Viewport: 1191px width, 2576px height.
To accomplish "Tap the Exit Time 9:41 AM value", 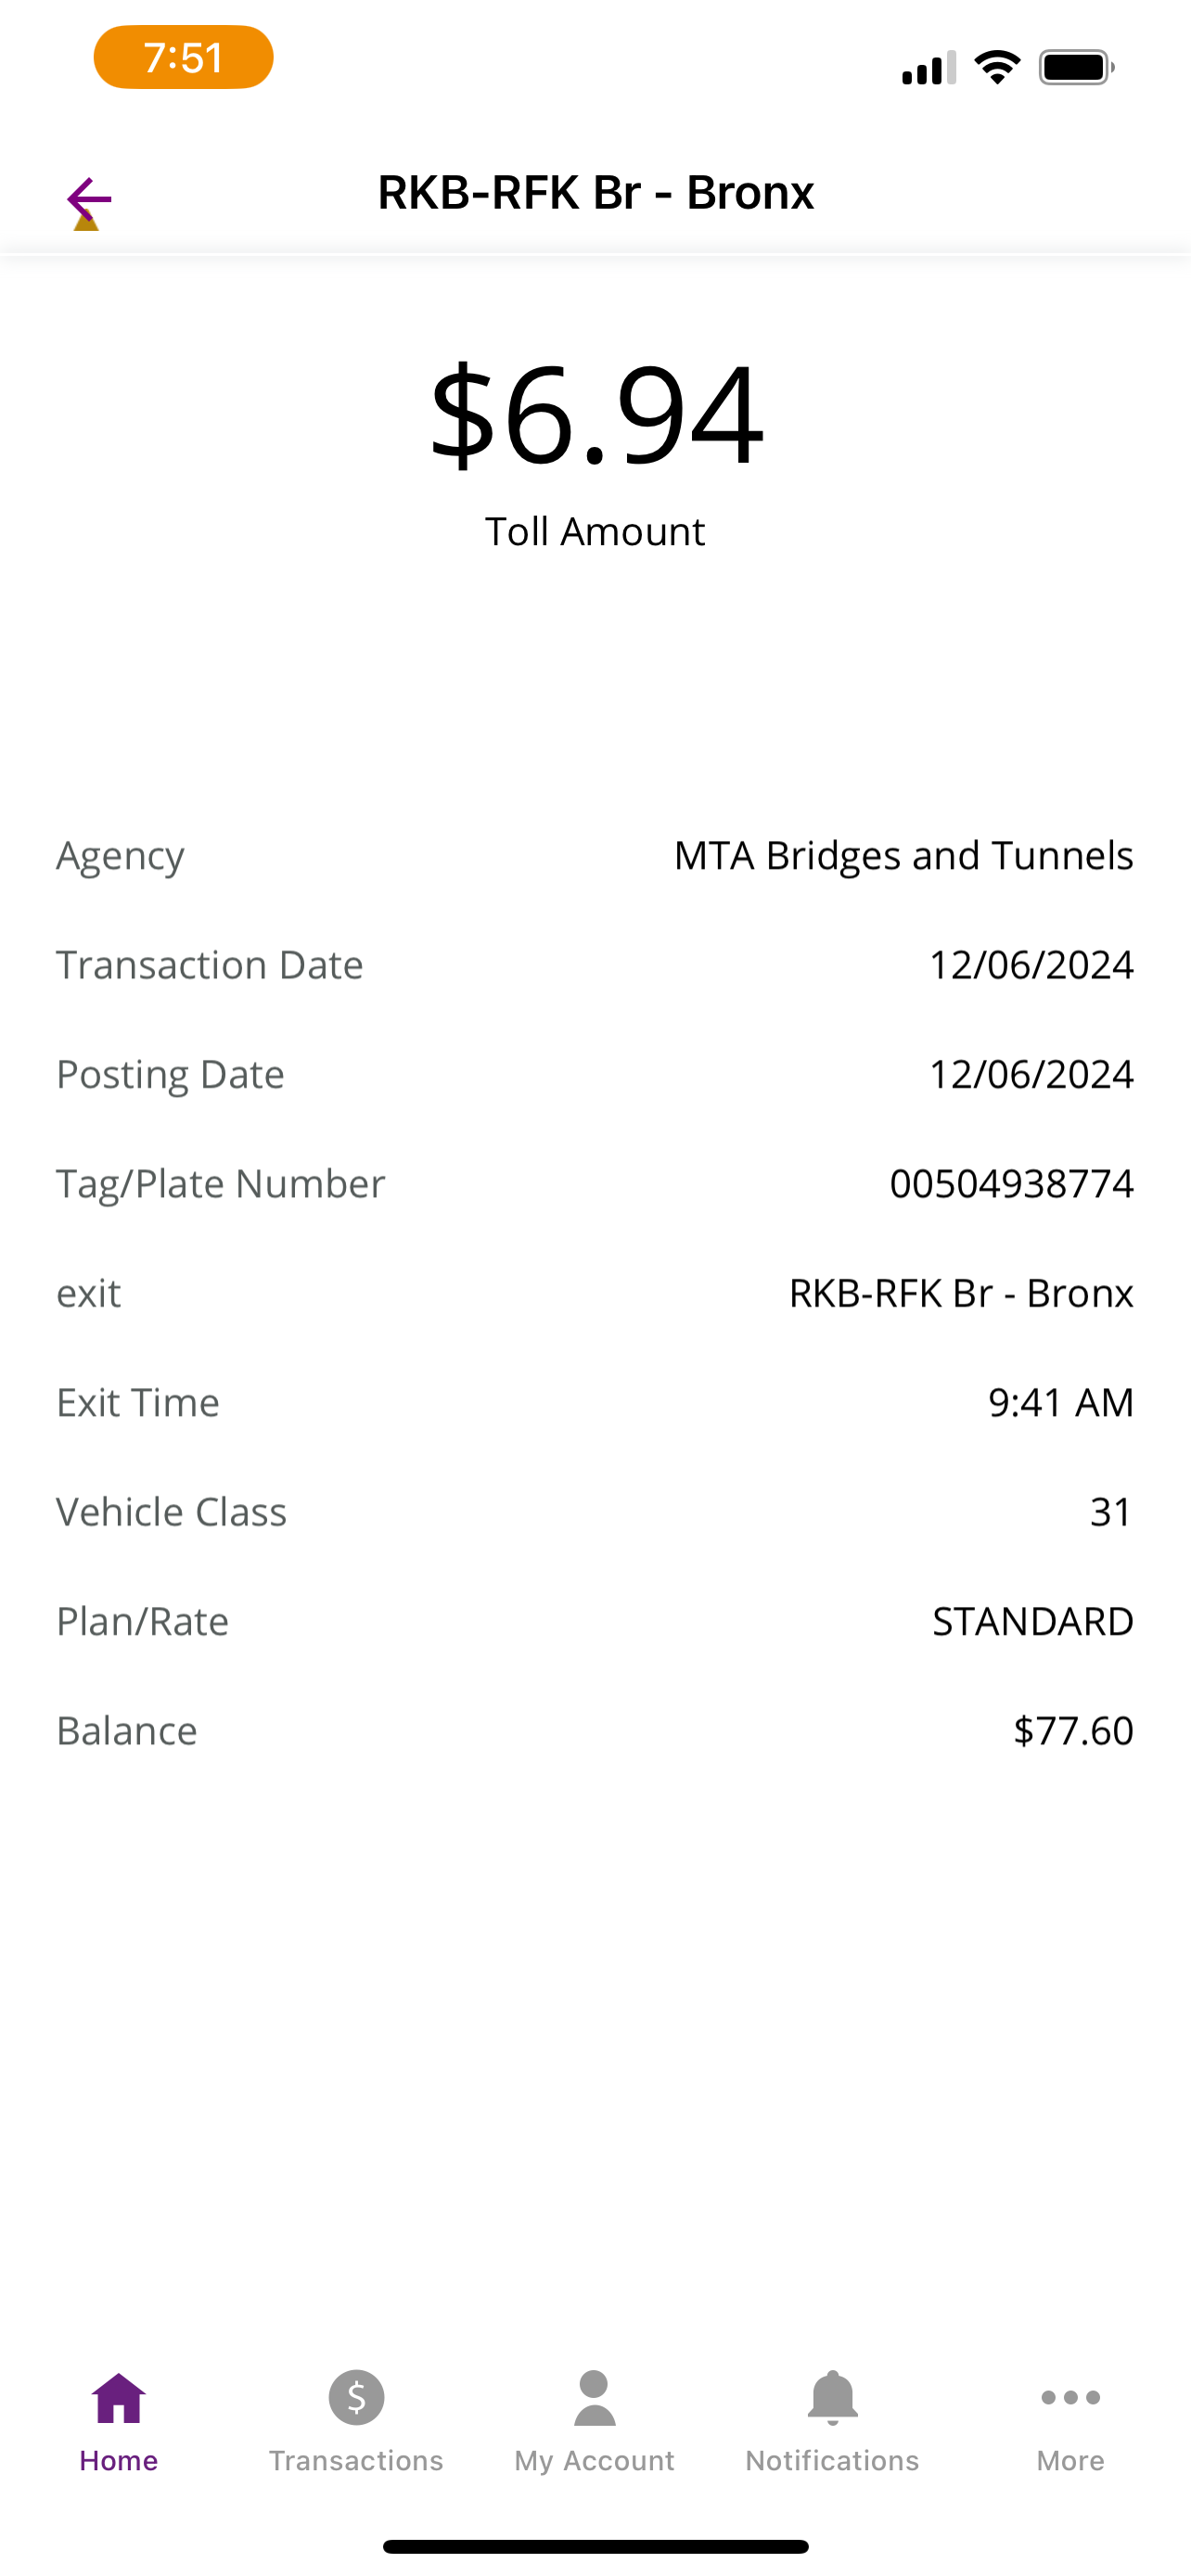I will pos(1061,1402).
